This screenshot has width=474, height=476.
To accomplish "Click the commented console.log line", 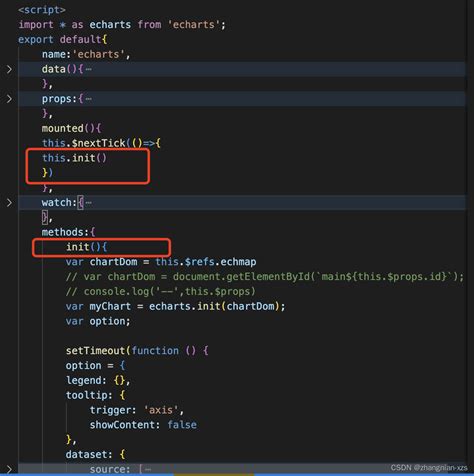I will coord(161,292).
